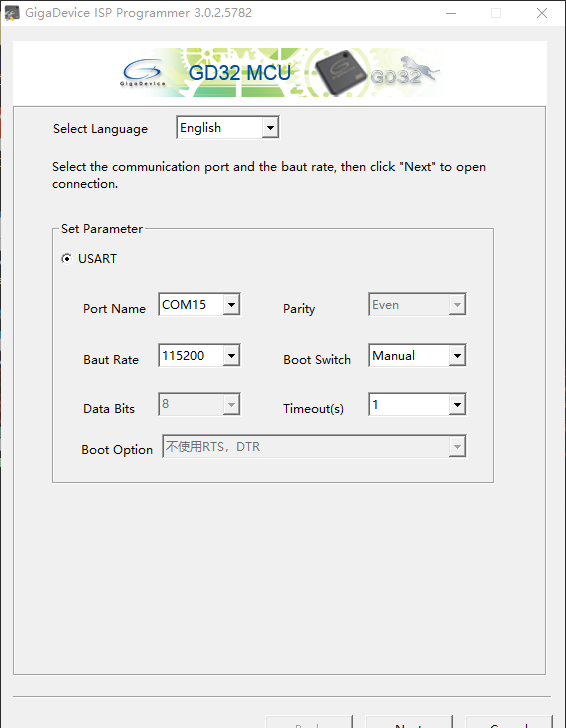Click the disabled Data Bits dropdown showing 8
This screenshot has width=566, height=728.
click(x=199, y=404)
